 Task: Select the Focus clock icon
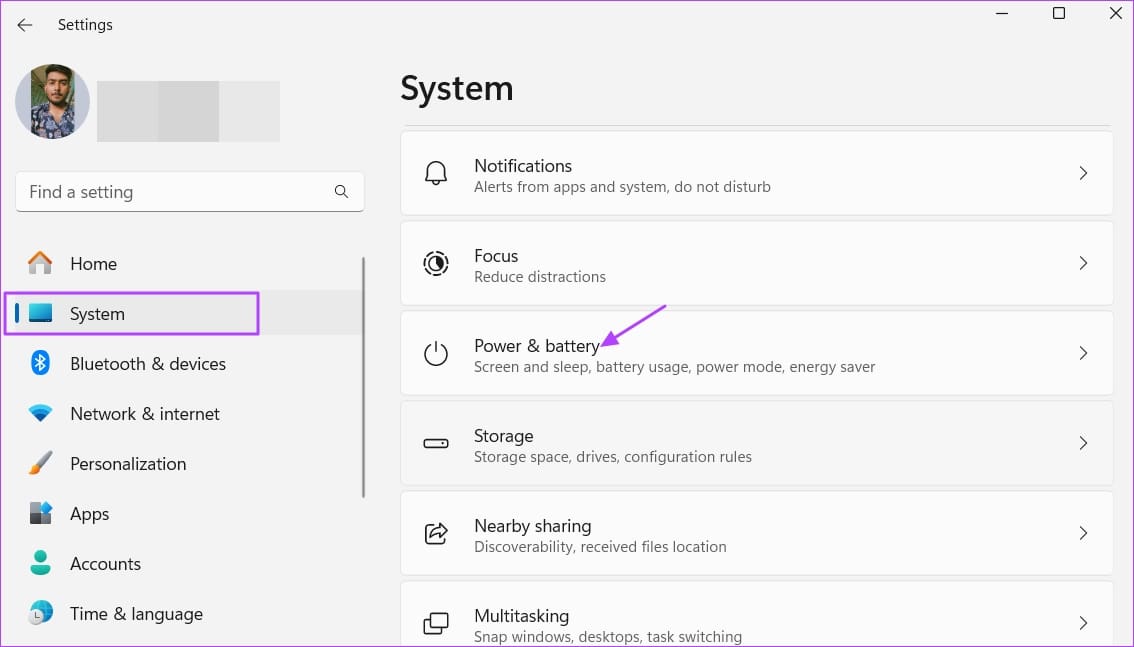[435, 263]
